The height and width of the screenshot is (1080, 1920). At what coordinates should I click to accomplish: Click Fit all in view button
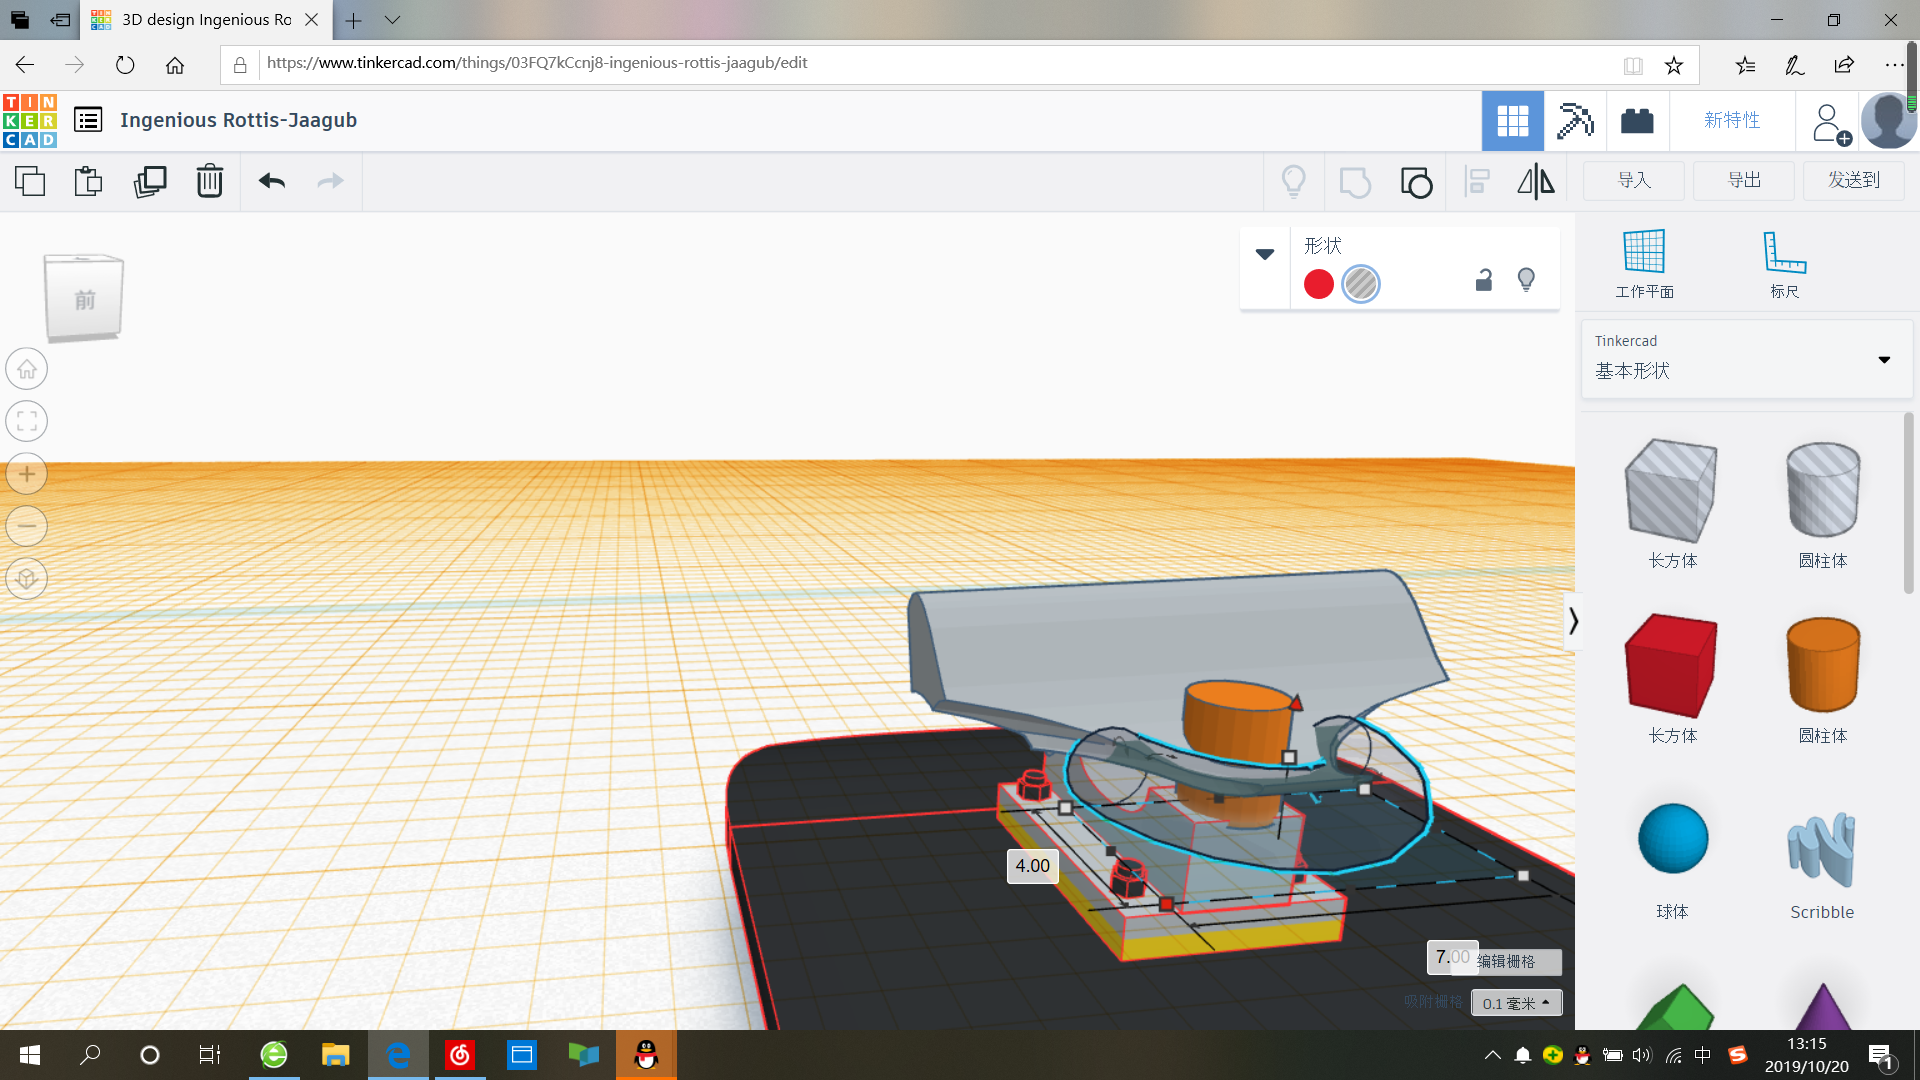[27, 421]
